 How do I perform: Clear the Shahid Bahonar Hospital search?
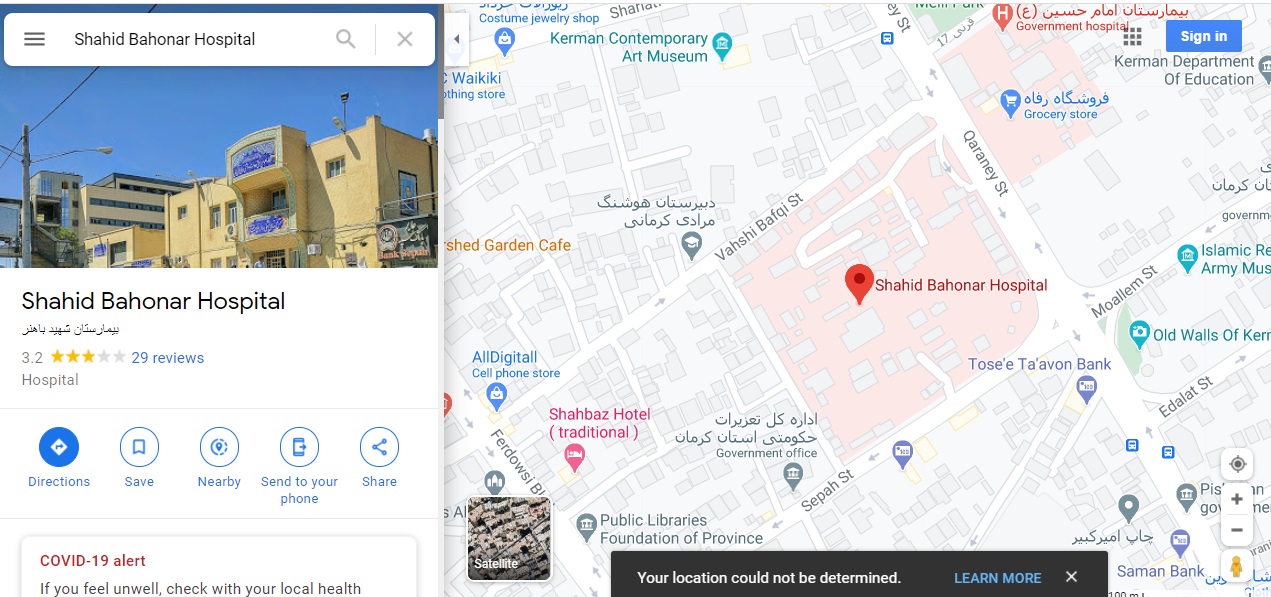click(405, 39)
